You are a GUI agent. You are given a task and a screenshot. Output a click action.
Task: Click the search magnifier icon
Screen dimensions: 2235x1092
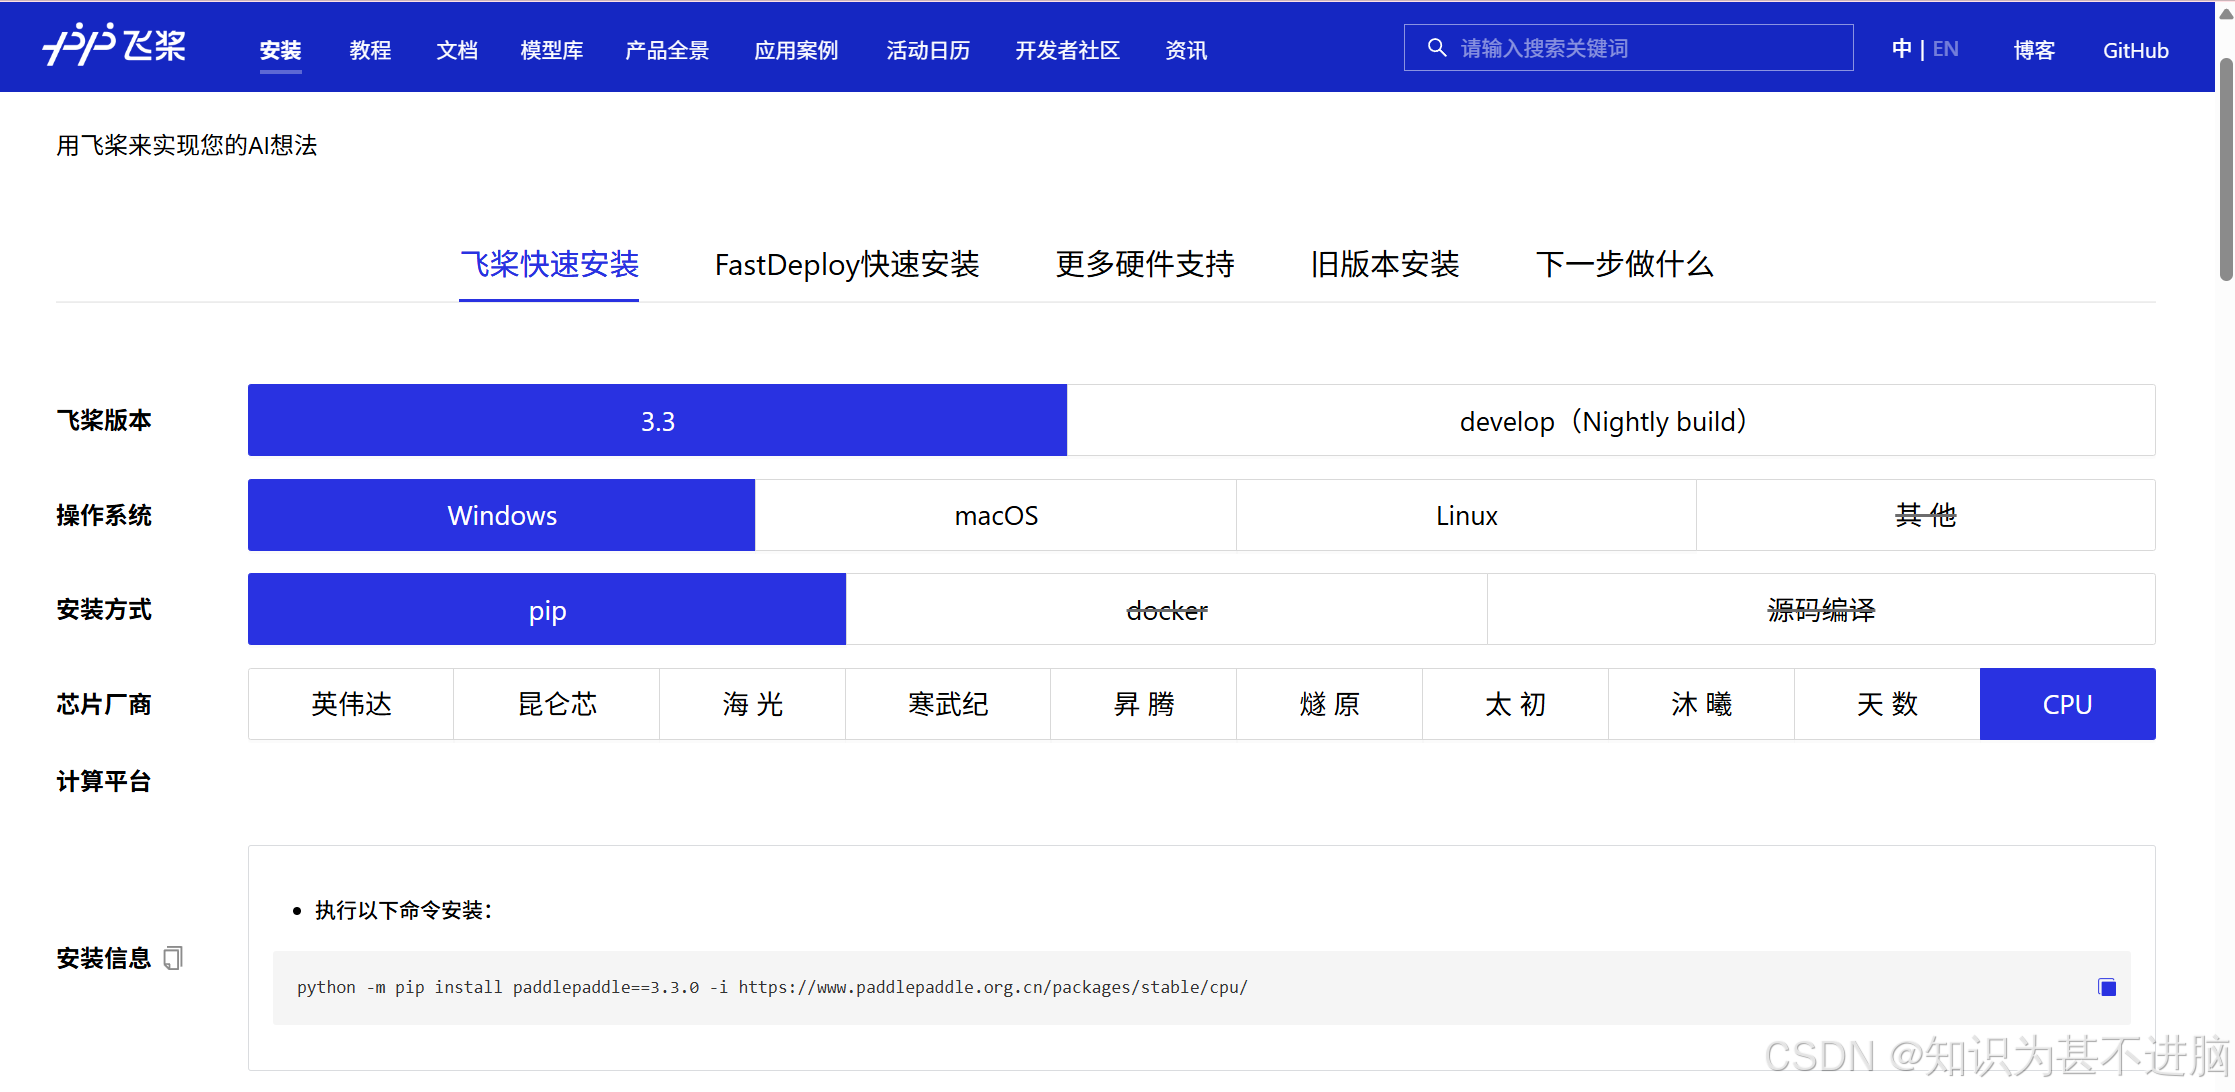pos(1436,48)
